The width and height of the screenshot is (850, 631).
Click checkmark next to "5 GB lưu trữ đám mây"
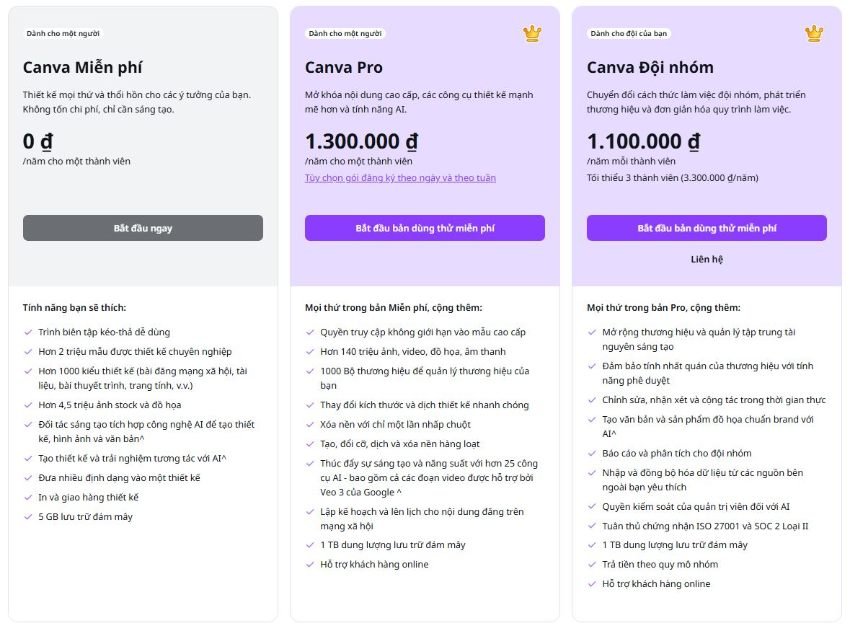click(28, 517)
